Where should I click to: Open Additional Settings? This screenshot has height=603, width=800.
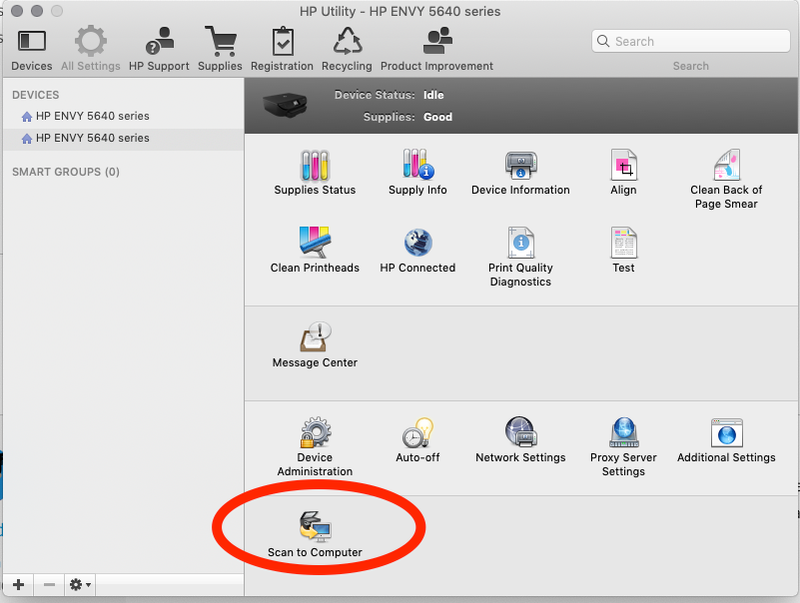click(727, 440)
